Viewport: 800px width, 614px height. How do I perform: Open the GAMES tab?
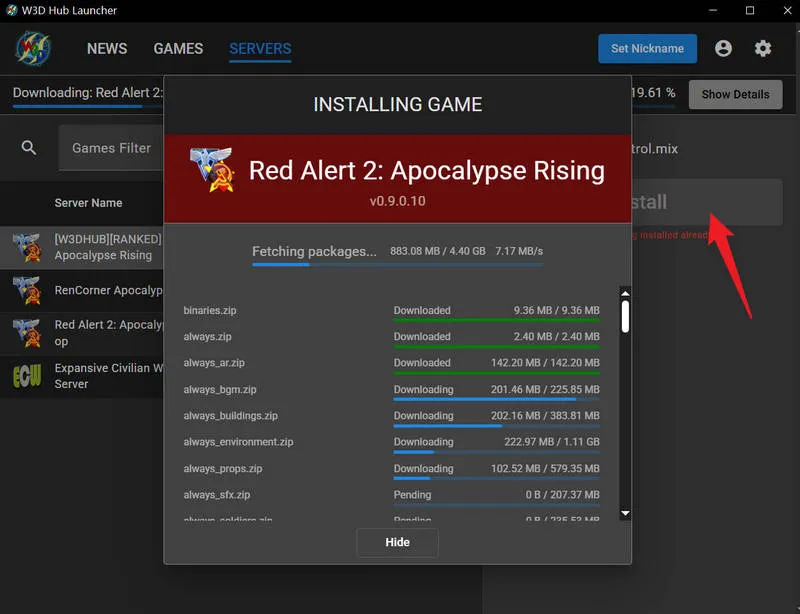178,48
